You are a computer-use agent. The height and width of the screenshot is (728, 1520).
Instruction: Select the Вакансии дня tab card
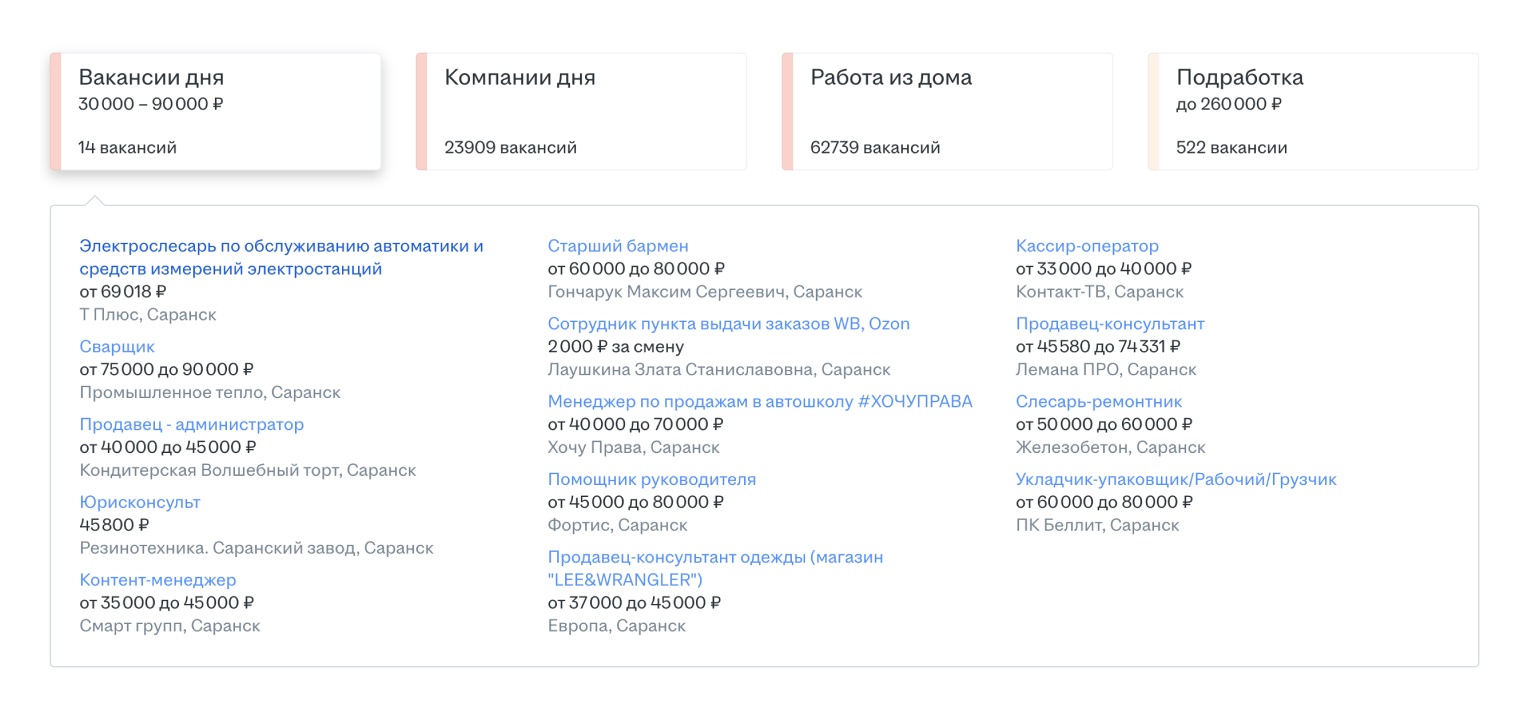pos(215,111)
